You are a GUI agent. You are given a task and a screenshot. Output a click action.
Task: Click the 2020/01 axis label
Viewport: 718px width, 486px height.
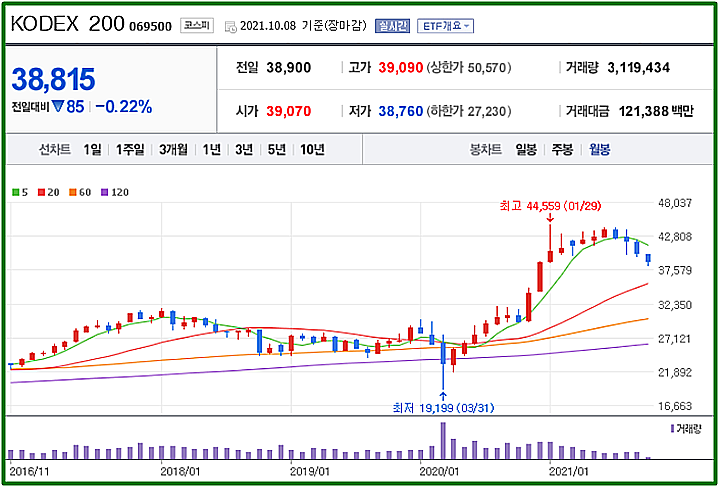click(438, 470)
